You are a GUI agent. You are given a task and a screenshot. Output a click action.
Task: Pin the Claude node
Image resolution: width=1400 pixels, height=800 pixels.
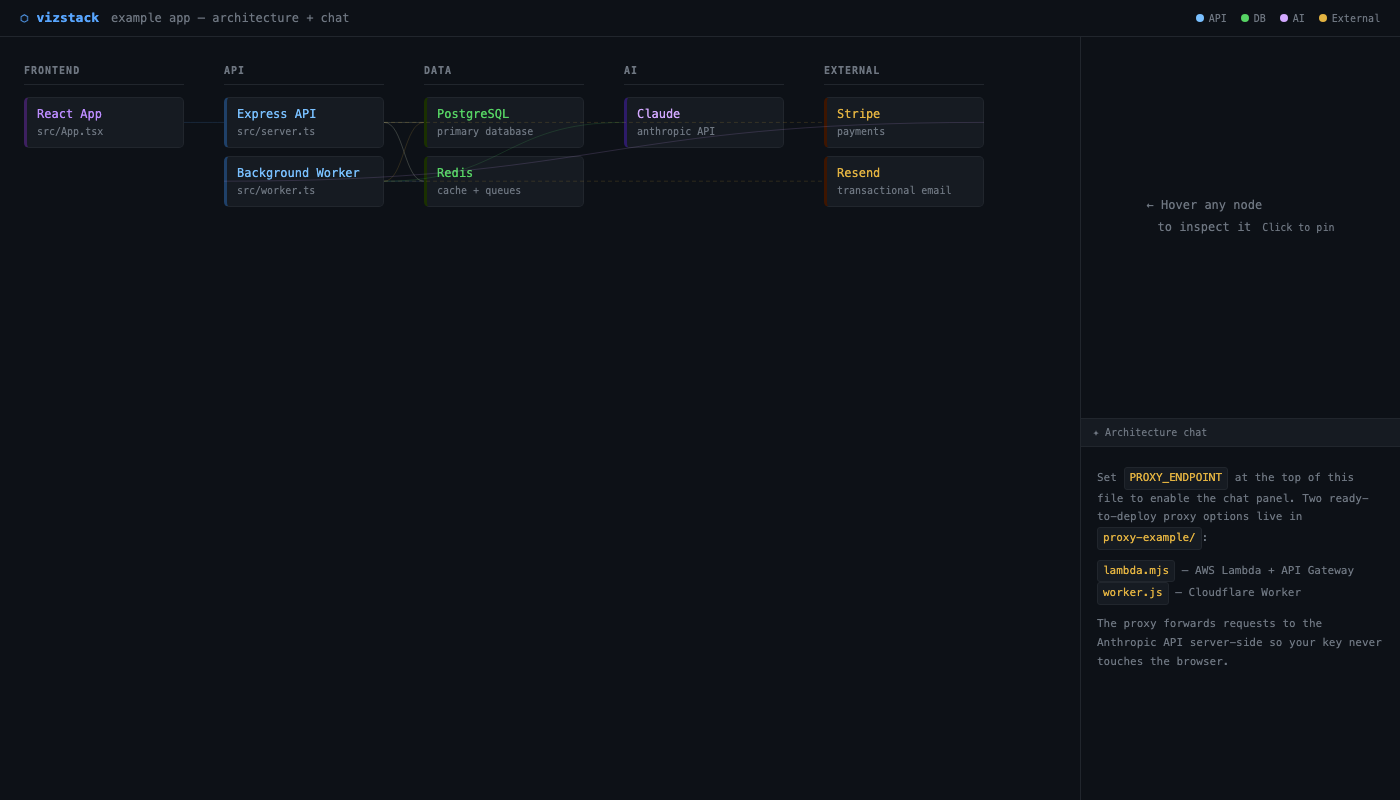(x=704, y=122)
